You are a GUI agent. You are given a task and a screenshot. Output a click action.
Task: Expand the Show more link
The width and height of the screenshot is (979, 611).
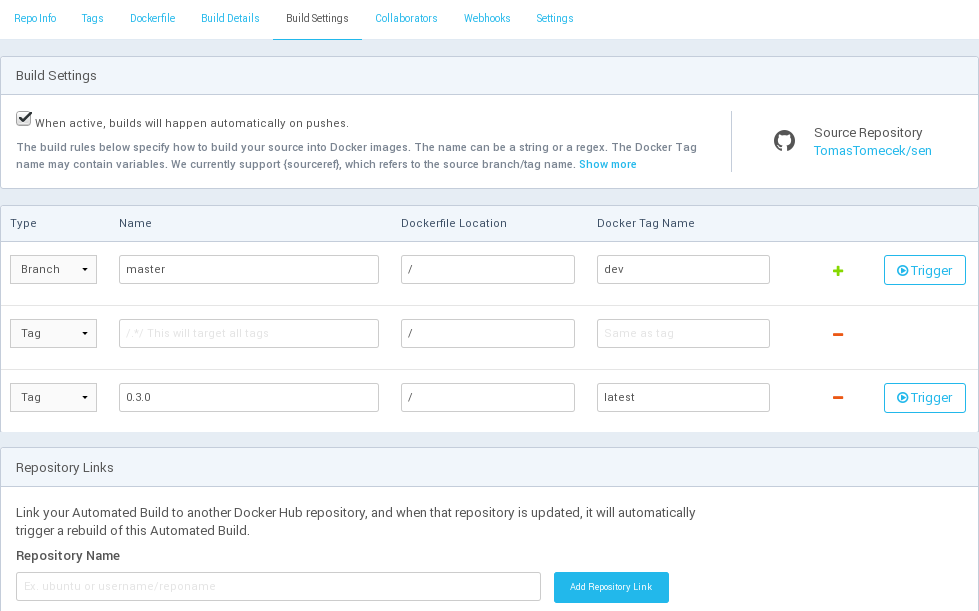[x=608, y=164]
